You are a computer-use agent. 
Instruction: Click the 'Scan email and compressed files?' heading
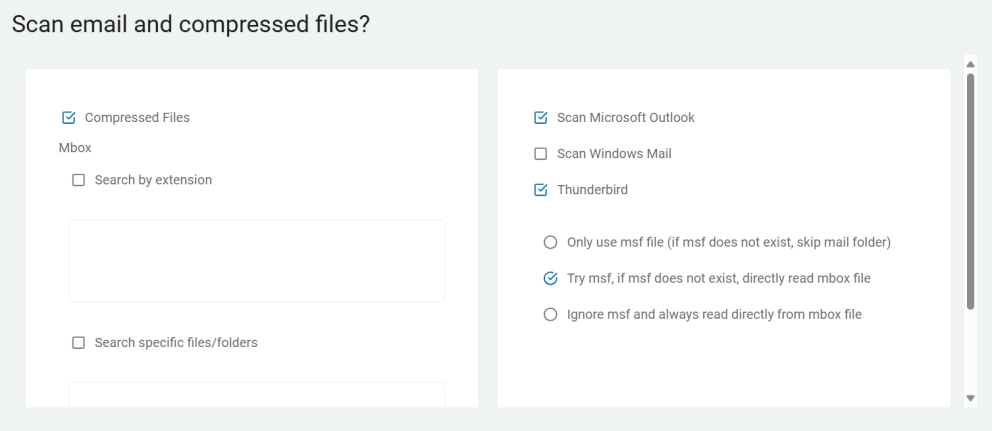(190, 25)
